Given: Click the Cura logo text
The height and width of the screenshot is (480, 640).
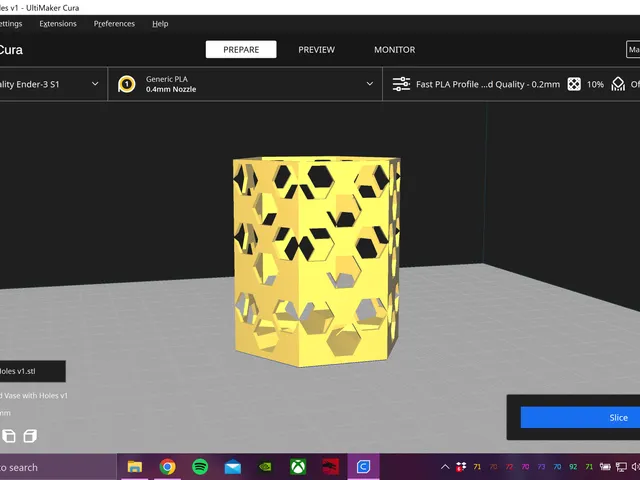Looking at the screenshot, I should click(x=11, y=50).
